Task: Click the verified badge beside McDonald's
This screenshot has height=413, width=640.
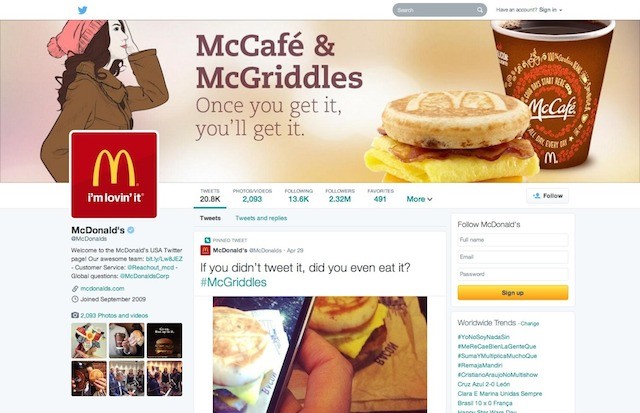Action: (131, 230)
